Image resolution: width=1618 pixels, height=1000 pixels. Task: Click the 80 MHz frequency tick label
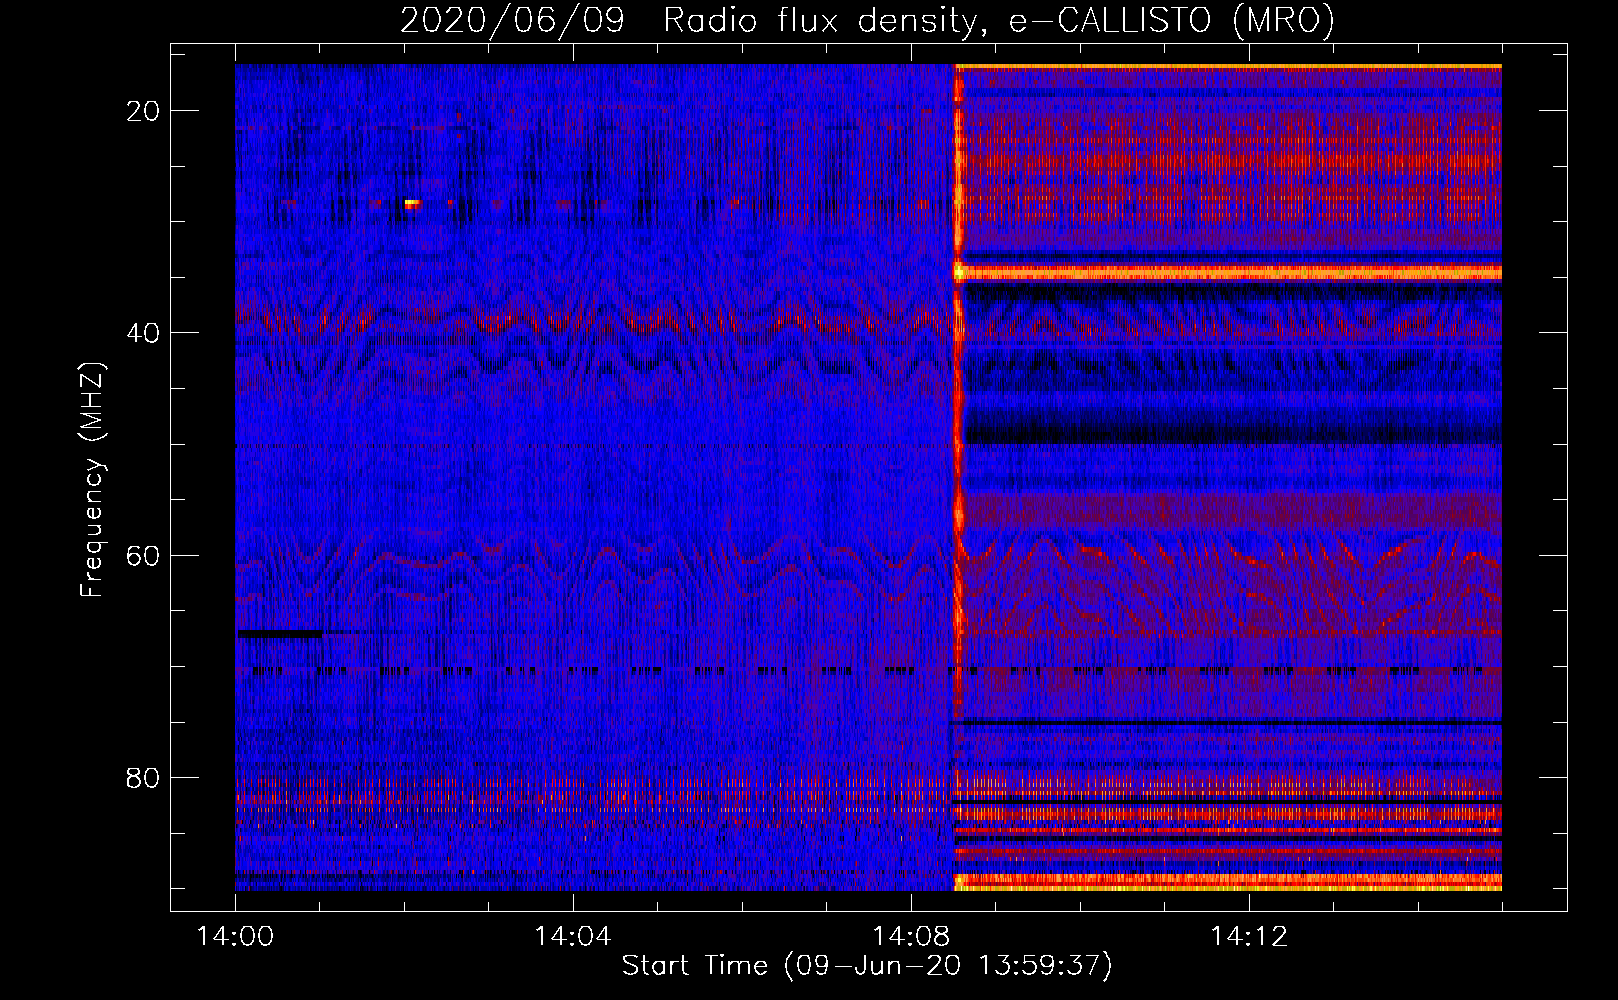(144, 777)
